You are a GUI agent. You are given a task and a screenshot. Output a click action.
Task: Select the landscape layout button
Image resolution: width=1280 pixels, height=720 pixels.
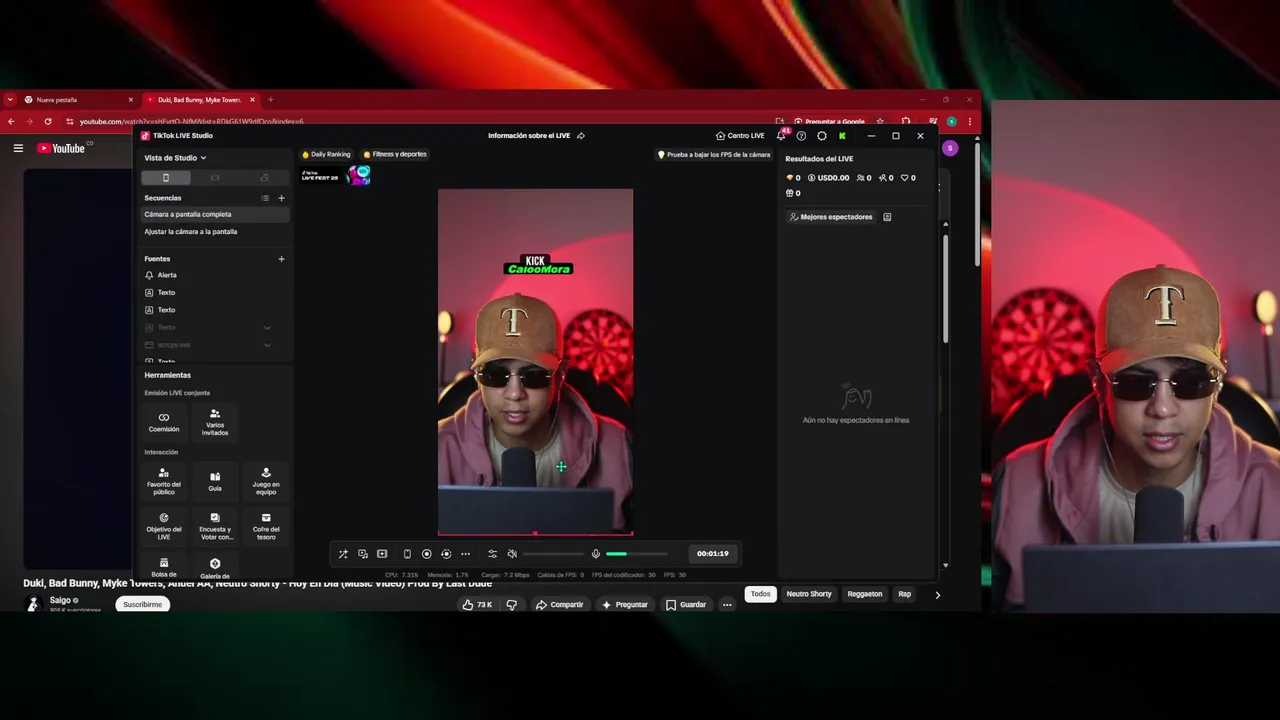coord(214,178)
